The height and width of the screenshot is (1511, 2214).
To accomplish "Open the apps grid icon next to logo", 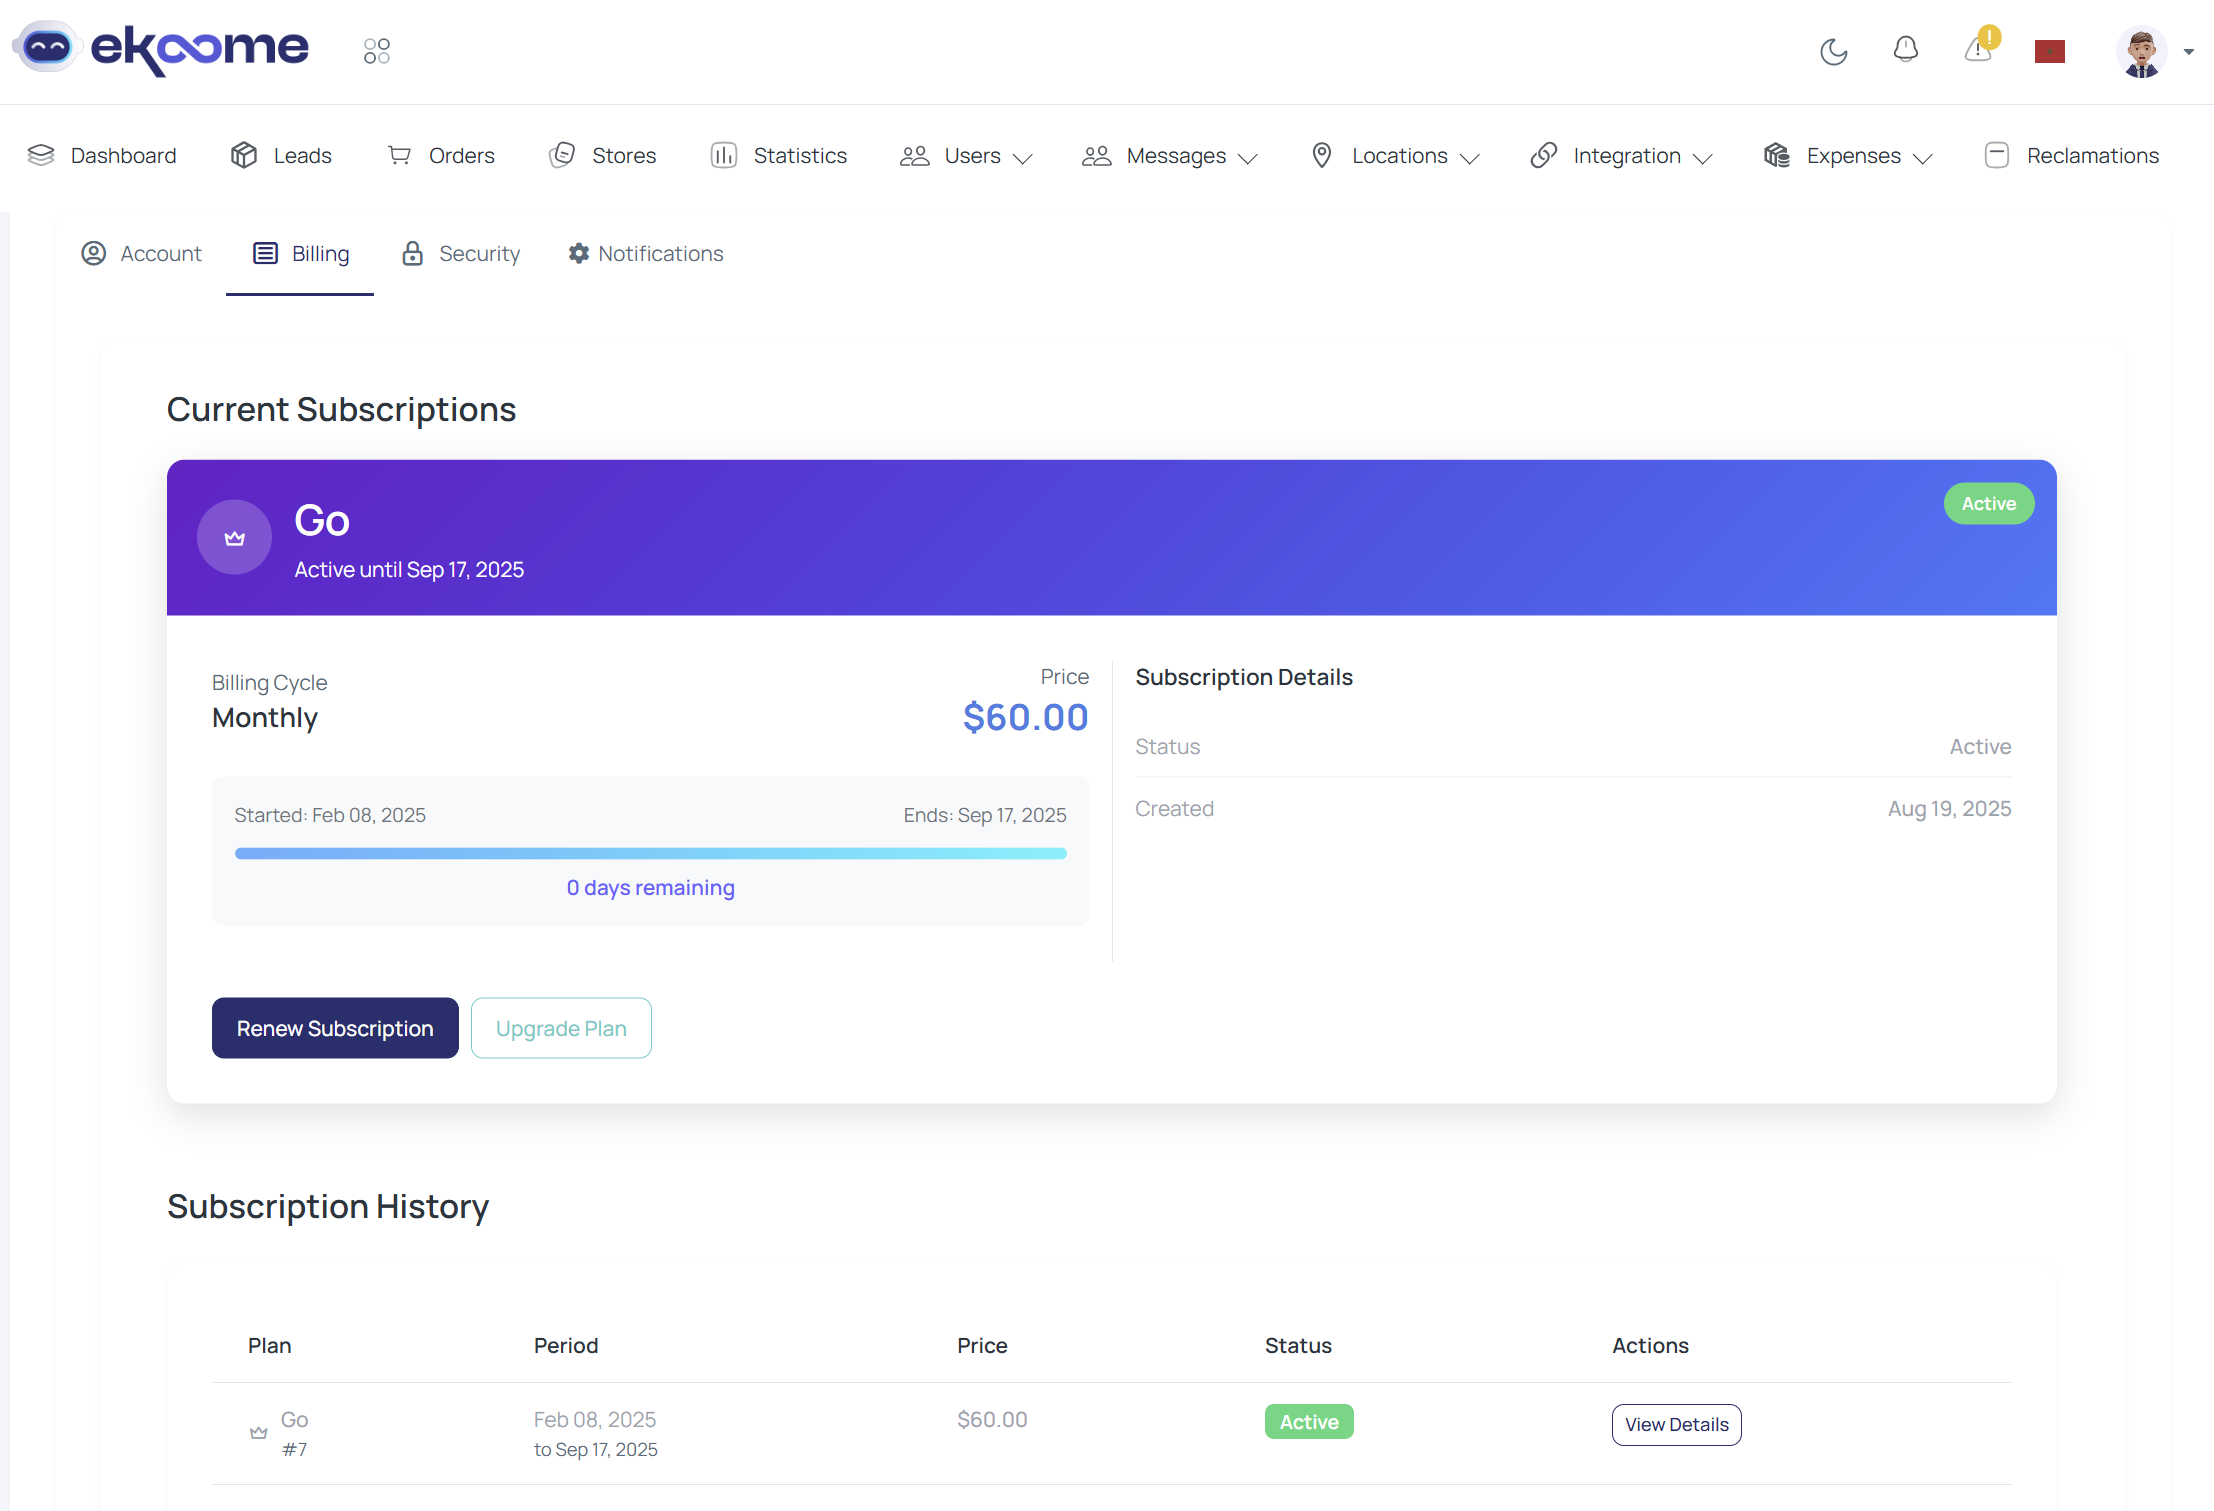I will click(377, 50).
